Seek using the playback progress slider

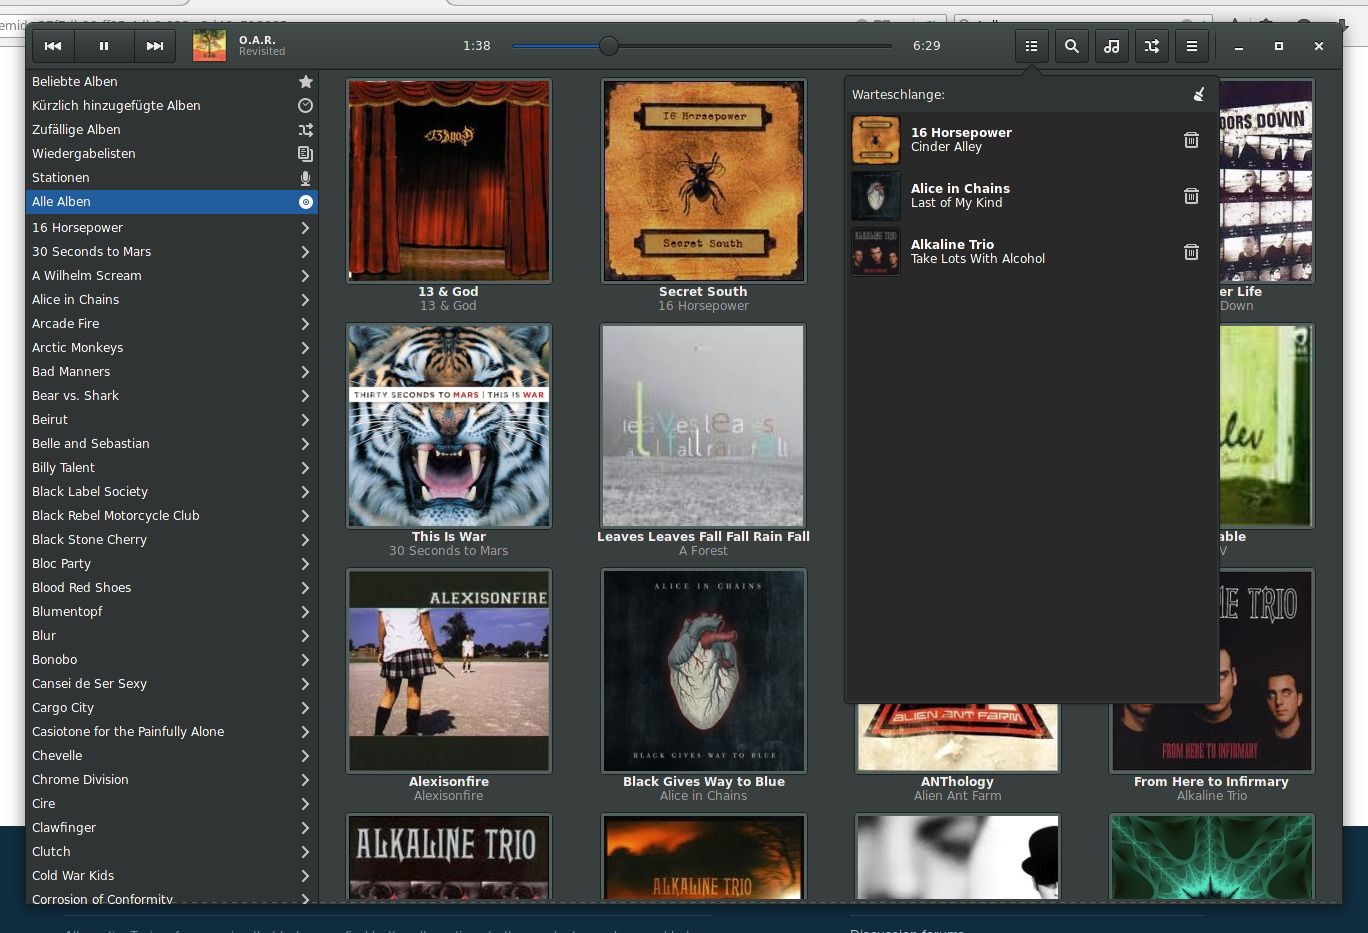702,46
